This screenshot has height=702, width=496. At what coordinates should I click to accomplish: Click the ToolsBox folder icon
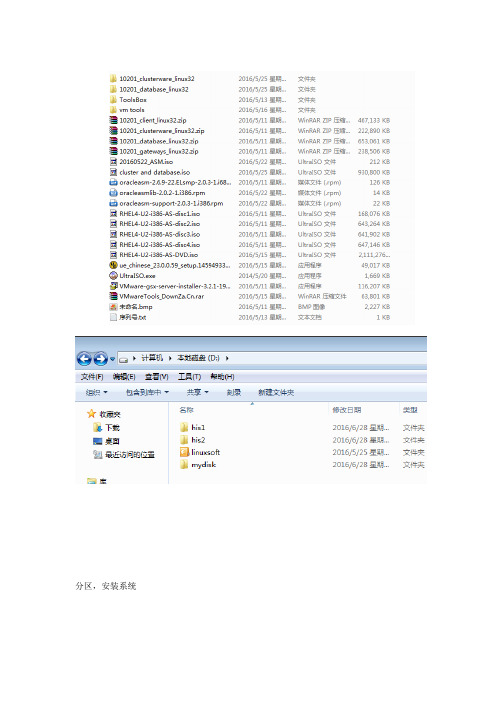(x=113, y=99)
